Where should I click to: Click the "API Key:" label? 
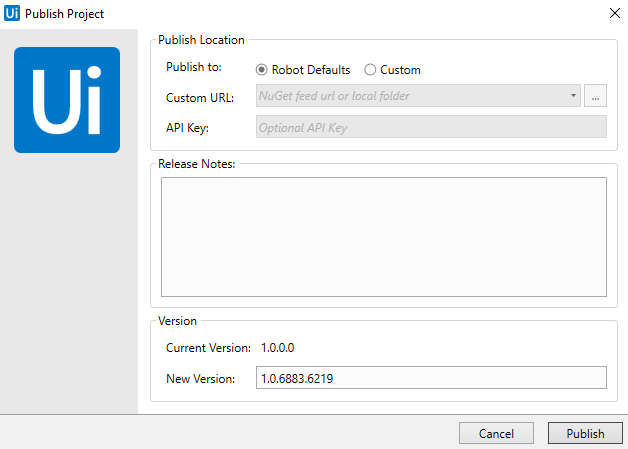point(188,127)
